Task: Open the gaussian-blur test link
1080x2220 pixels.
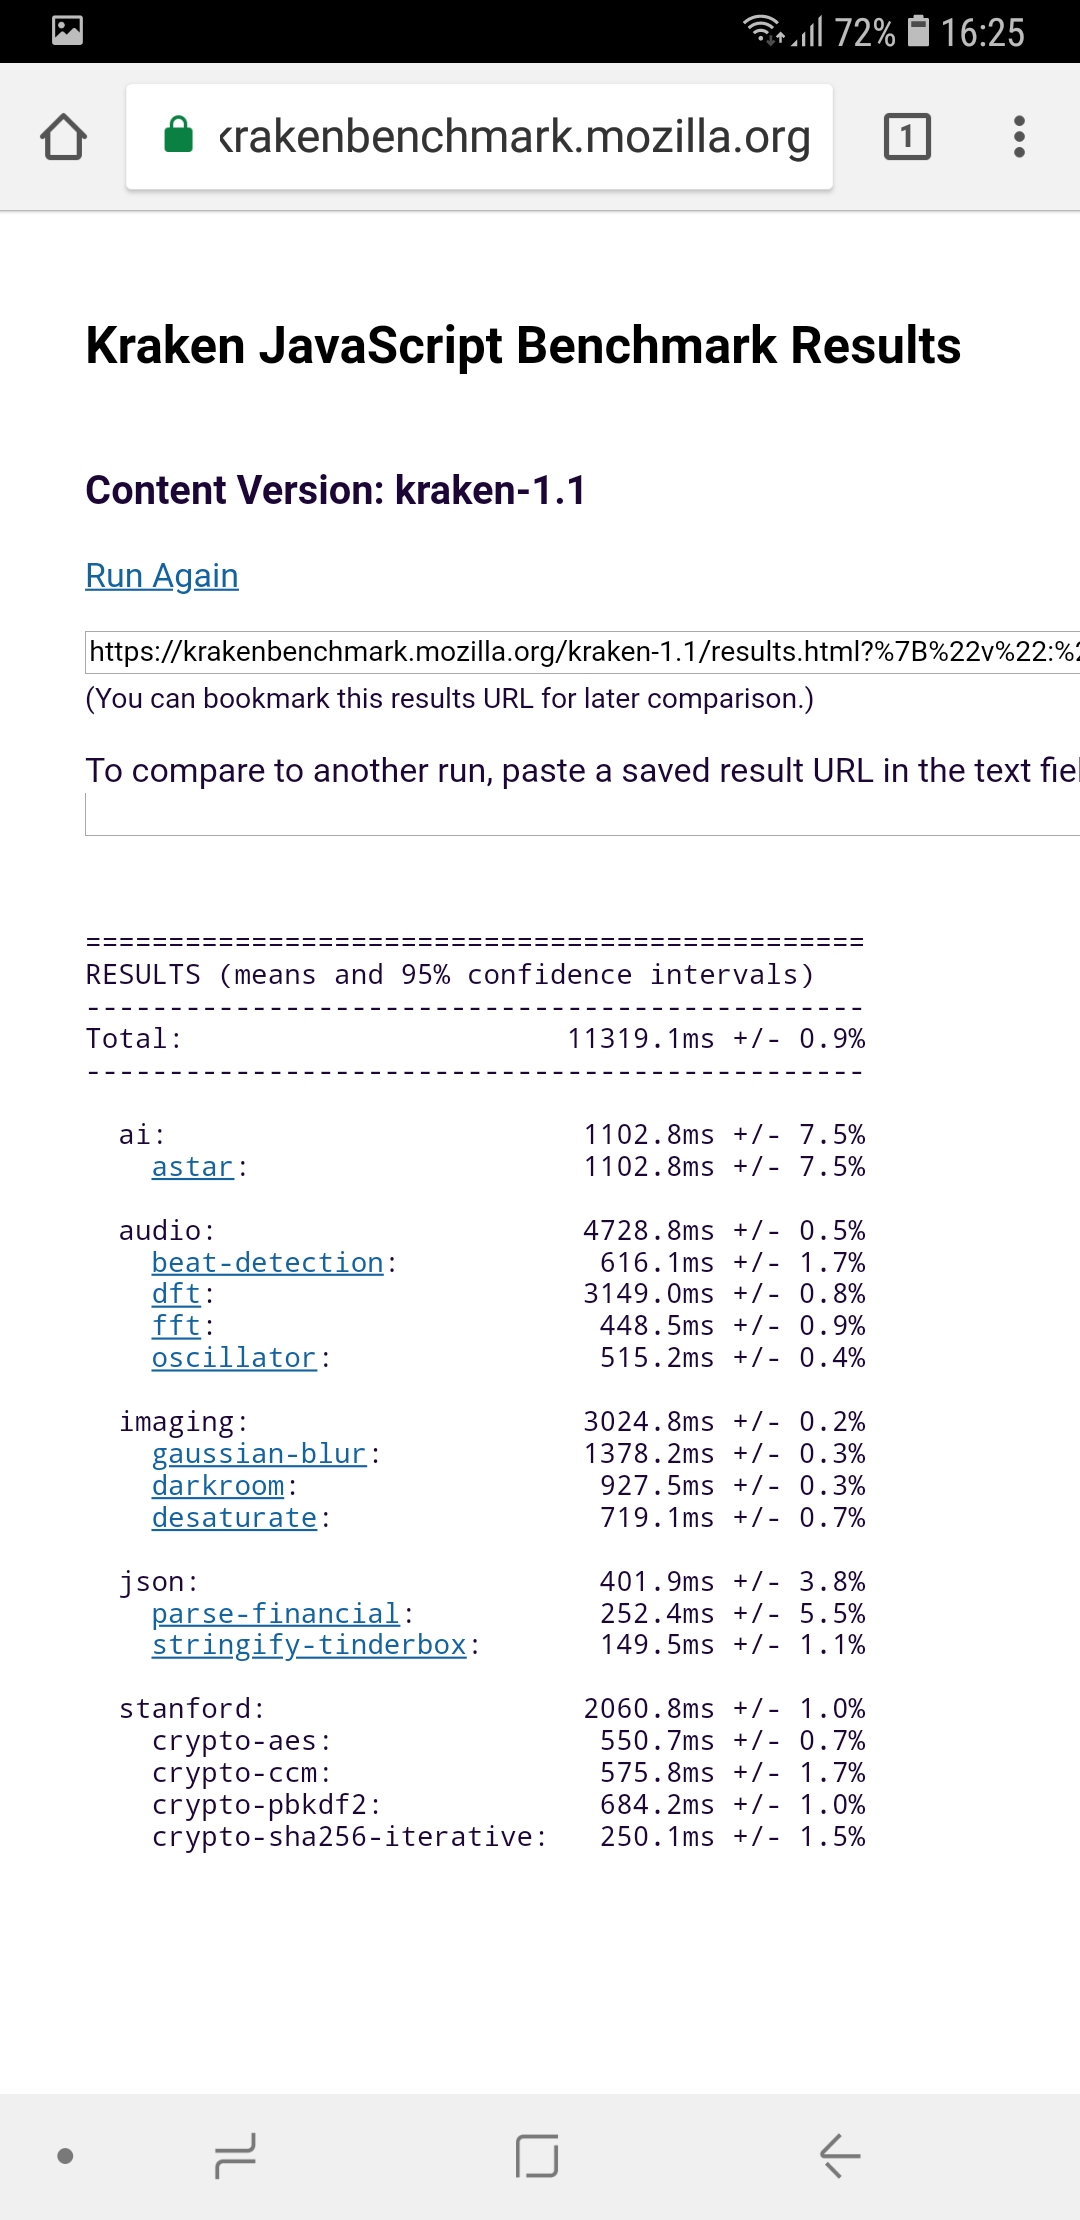Action: point(259,1454)
